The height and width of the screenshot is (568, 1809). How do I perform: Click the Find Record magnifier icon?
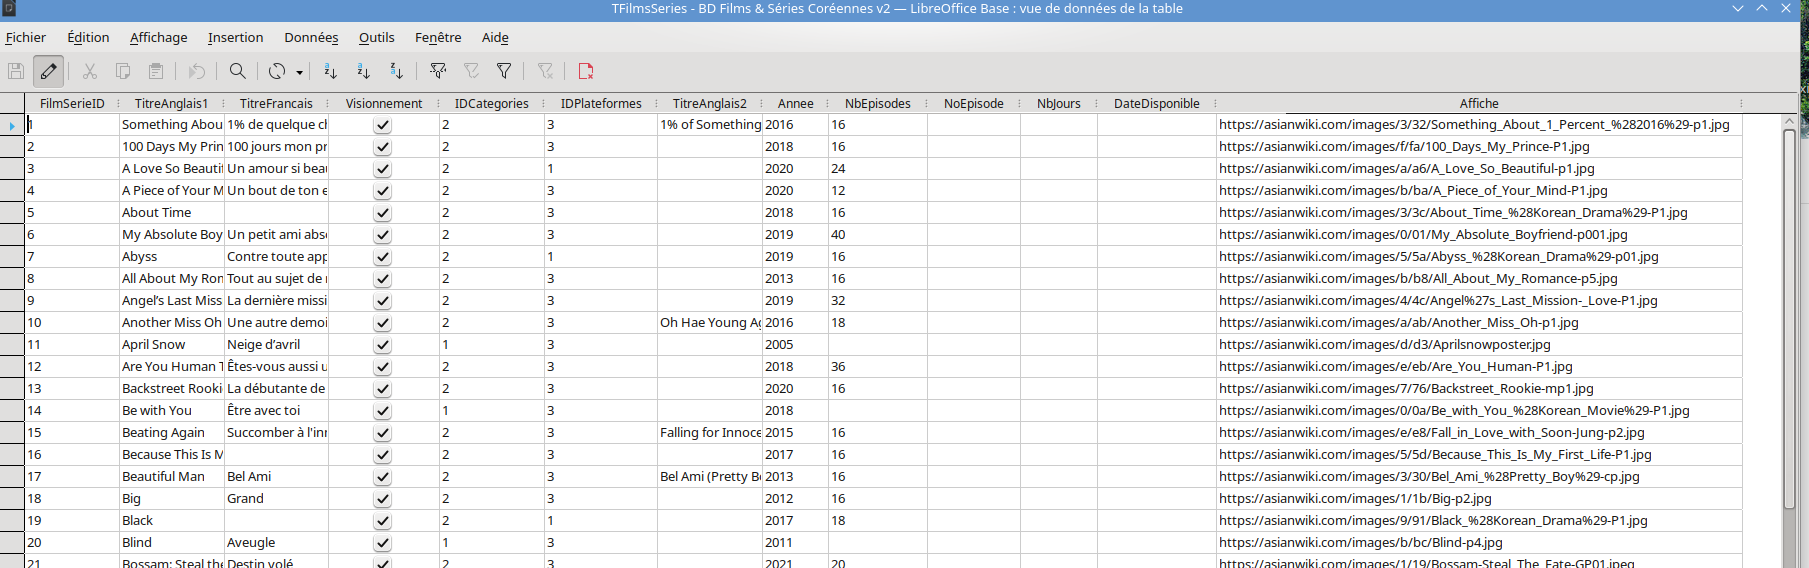coord(237,71)
